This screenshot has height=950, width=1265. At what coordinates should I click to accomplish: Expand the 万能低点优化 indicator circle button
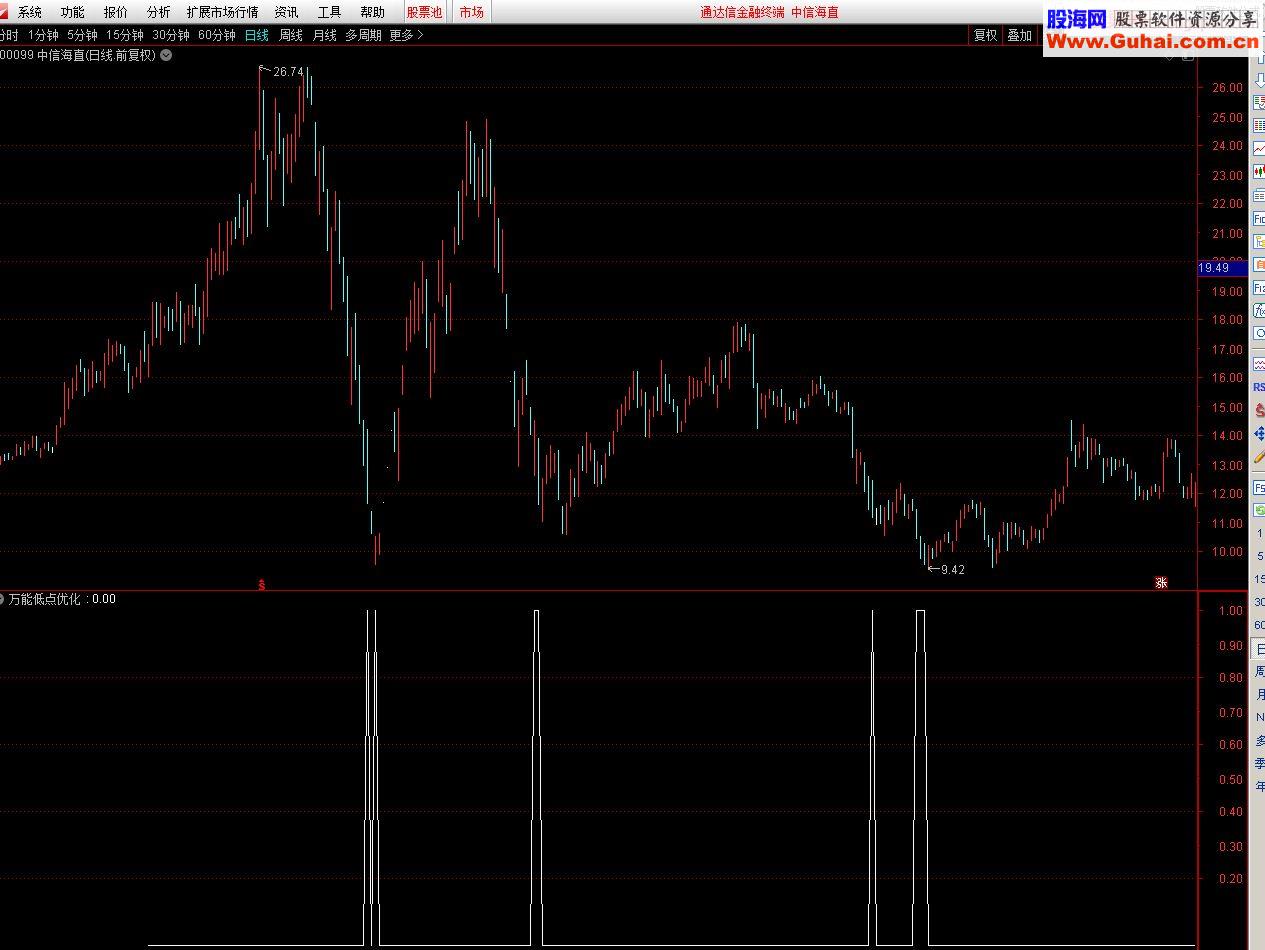[x=3, y=599]
